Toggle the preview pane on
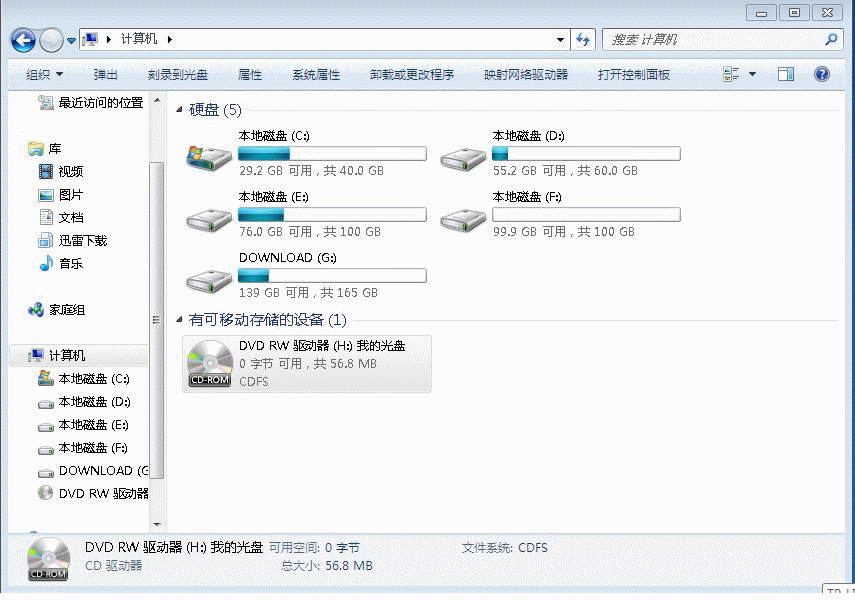Image resolution: width=855 pixels, height=600 pixels. (786, 73)
